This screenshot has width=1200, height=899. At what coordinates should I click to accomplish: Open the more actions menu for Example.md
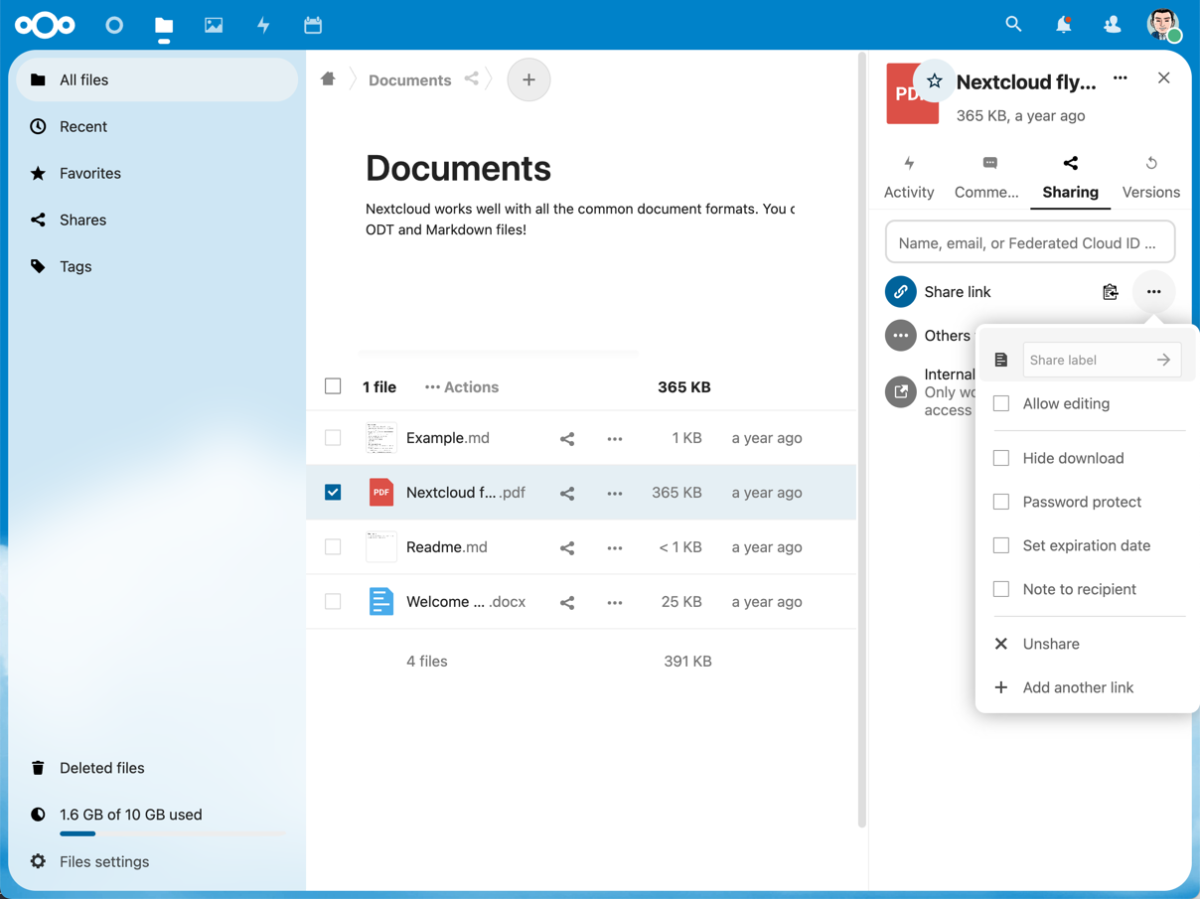[615, 438]
